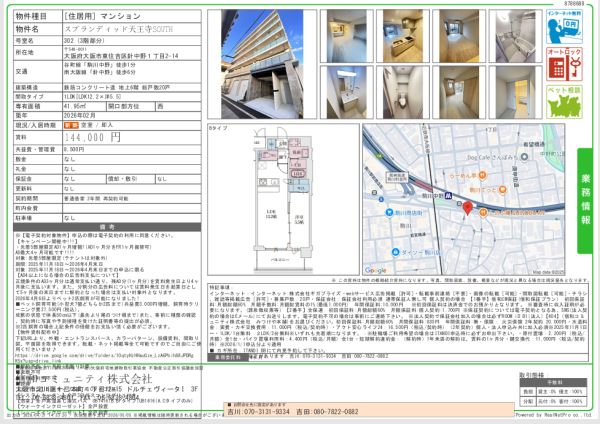Click the room number 302 (3階部分)
Screen dimensions: 600x424
[84, 41]
